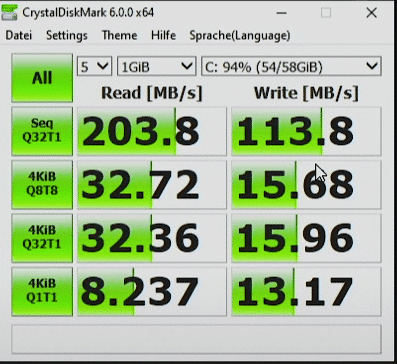This screenshot has width=397, height=364.
Task: Select the 8.237 read result
Action: click(152, 291)
